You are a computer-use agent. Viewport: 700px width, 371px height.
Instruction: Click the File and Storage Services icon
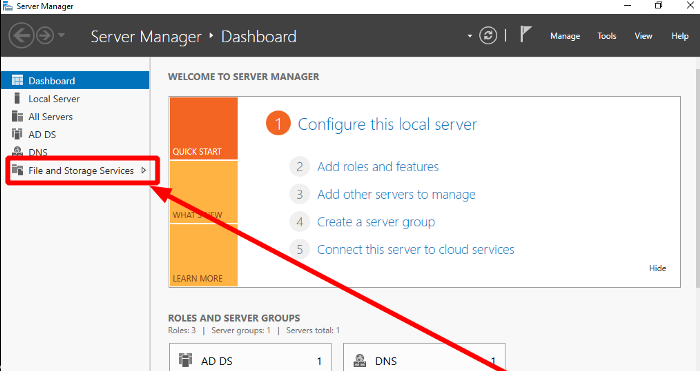pyautogui.click(x=17, y=170)
